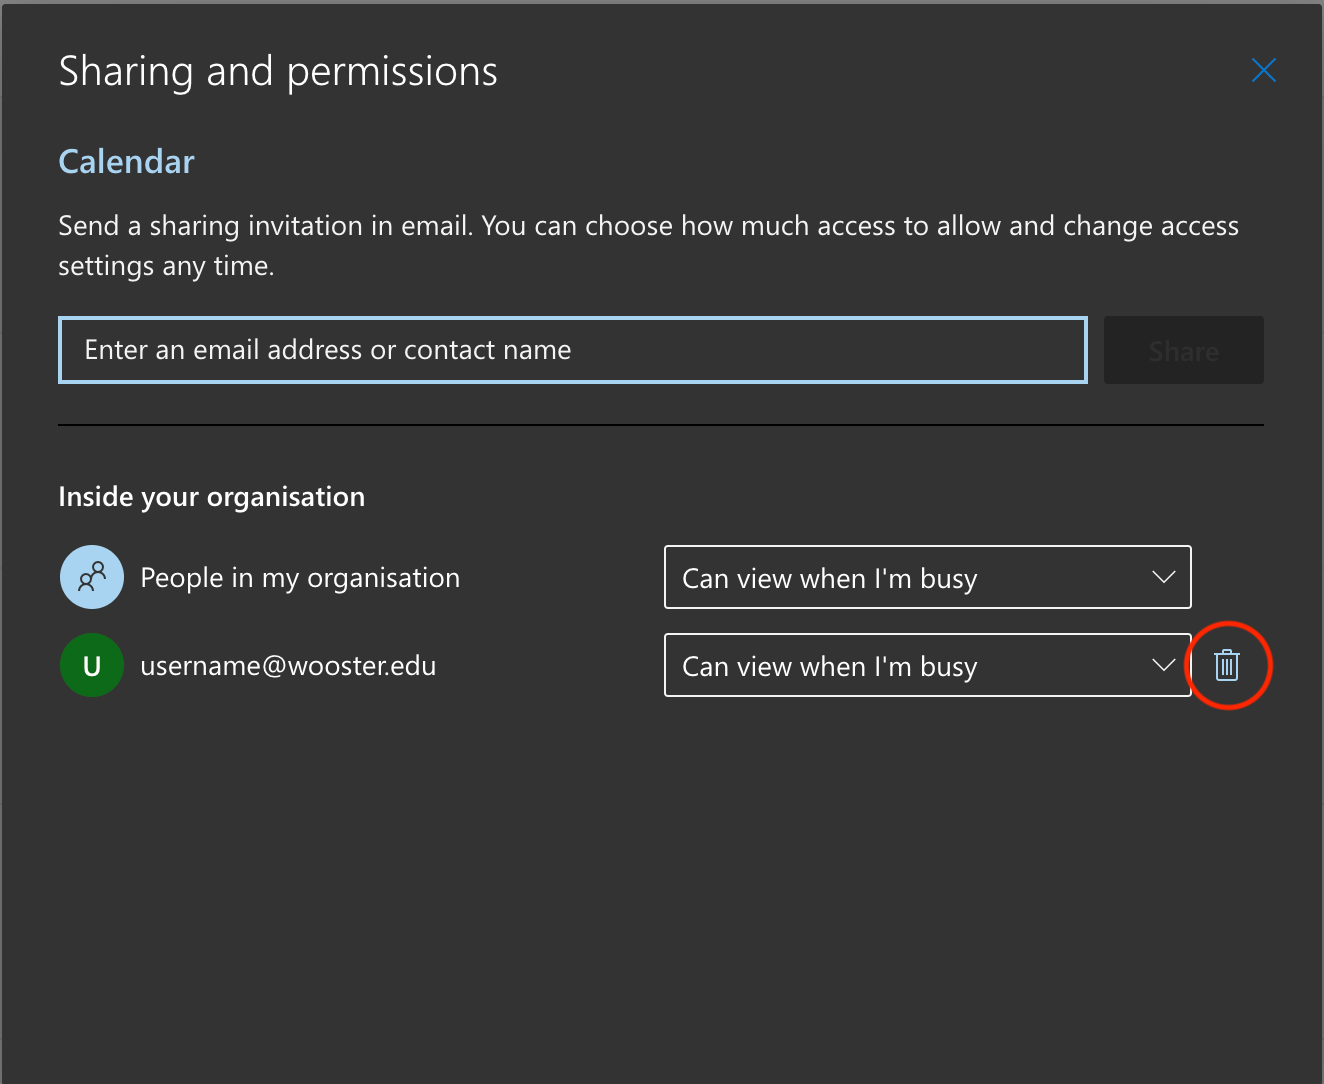Close the Sharing and permissions dialog
Viewport: 1324px width, 1084px height.
coord(1263,71)
